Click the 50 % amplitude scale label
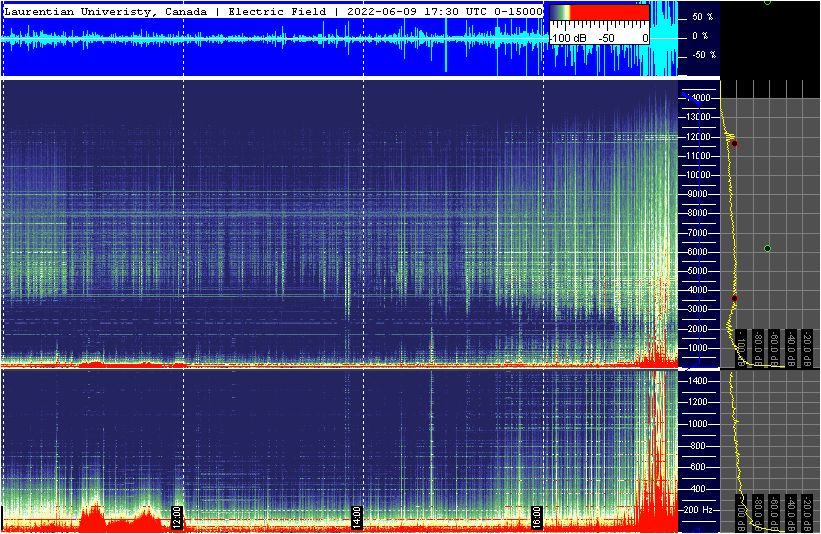Viewport: 821px width, 534px height. pyautogui.click(x=702, y=18)
